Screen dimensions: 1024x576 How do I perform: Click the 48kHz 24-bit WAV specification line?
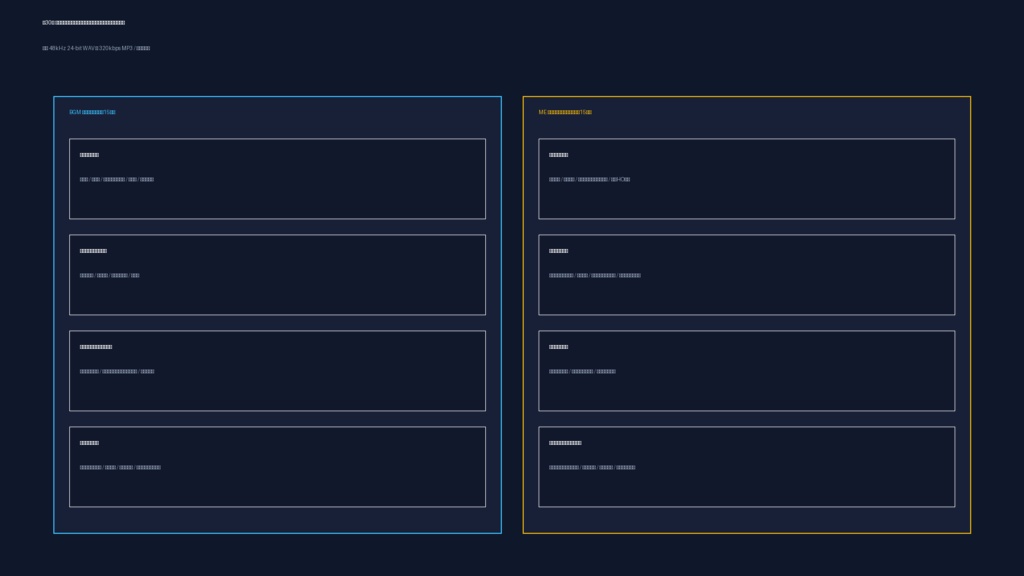[96, 48]
